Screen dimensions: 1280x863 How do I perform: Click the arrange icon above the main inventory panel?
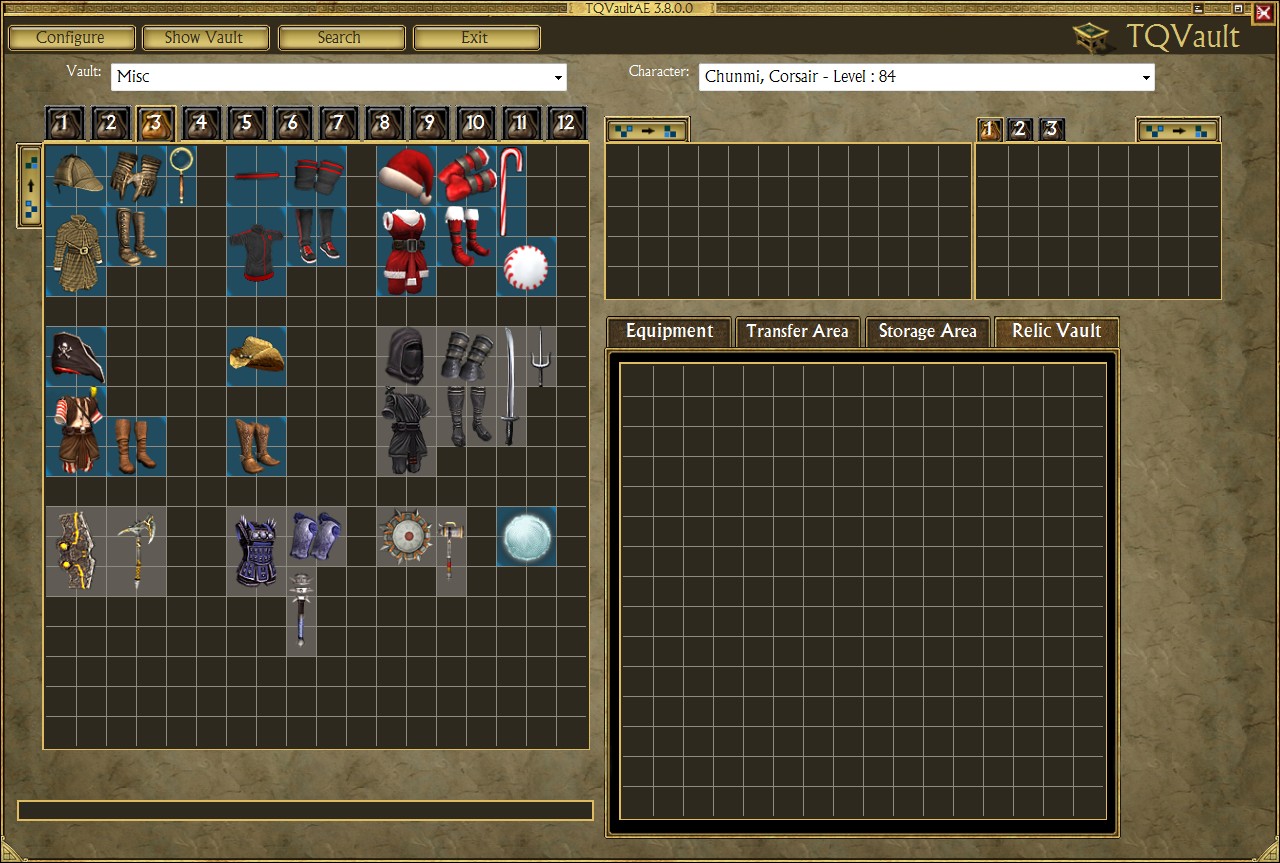647,130
